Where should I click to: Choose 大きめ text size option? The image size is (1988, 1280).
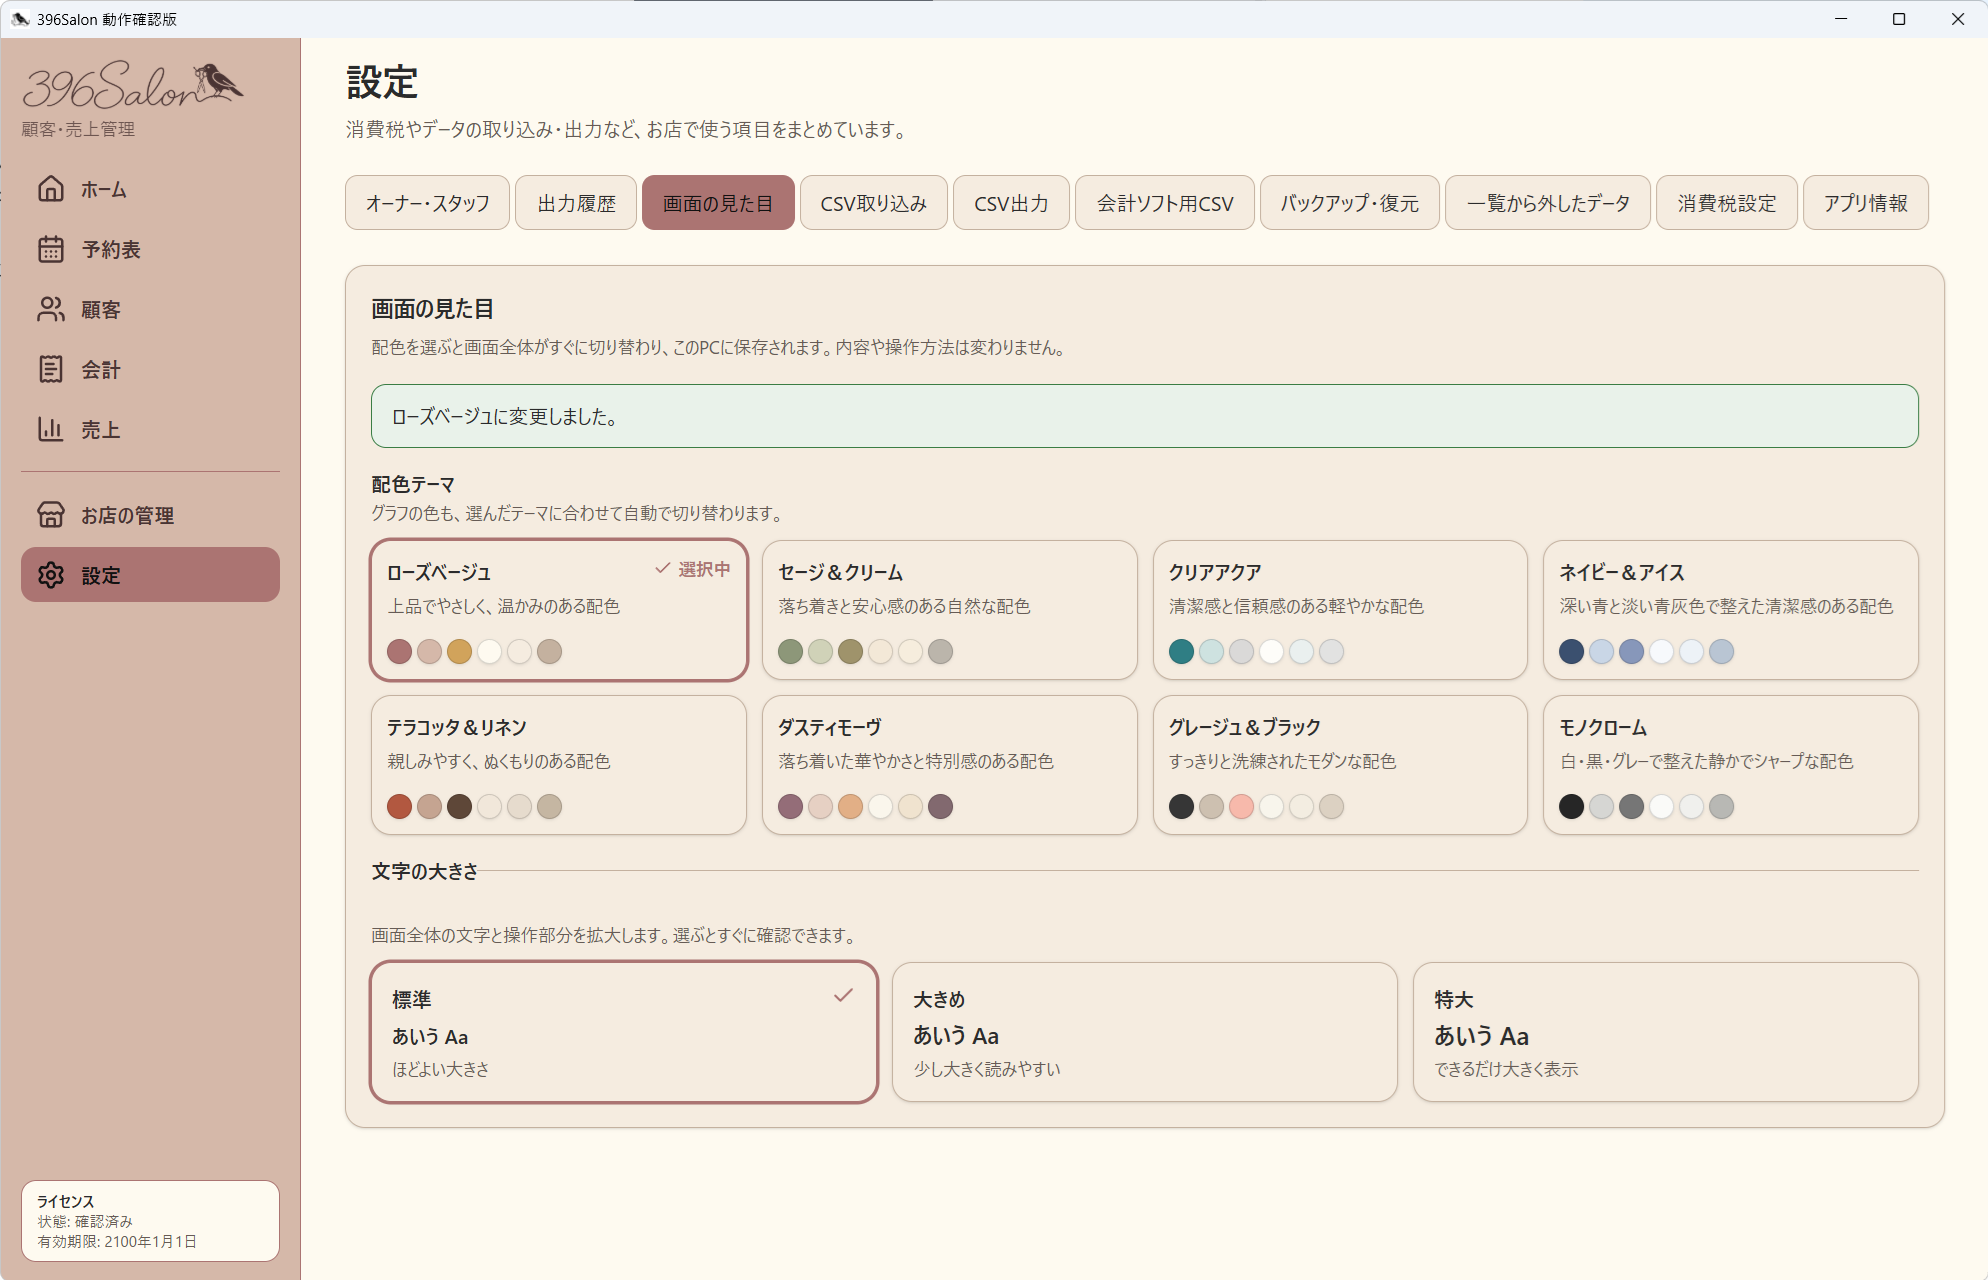(1144, 1032)
